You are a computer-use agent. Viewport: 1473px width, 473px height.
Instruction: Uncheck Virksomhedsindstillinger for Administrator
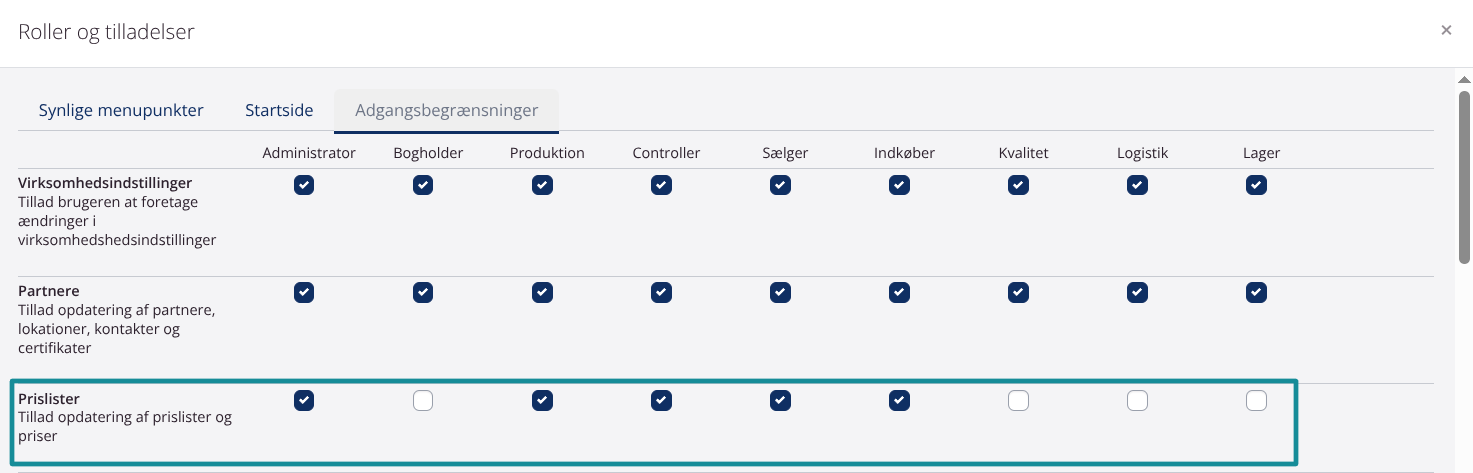304,185
